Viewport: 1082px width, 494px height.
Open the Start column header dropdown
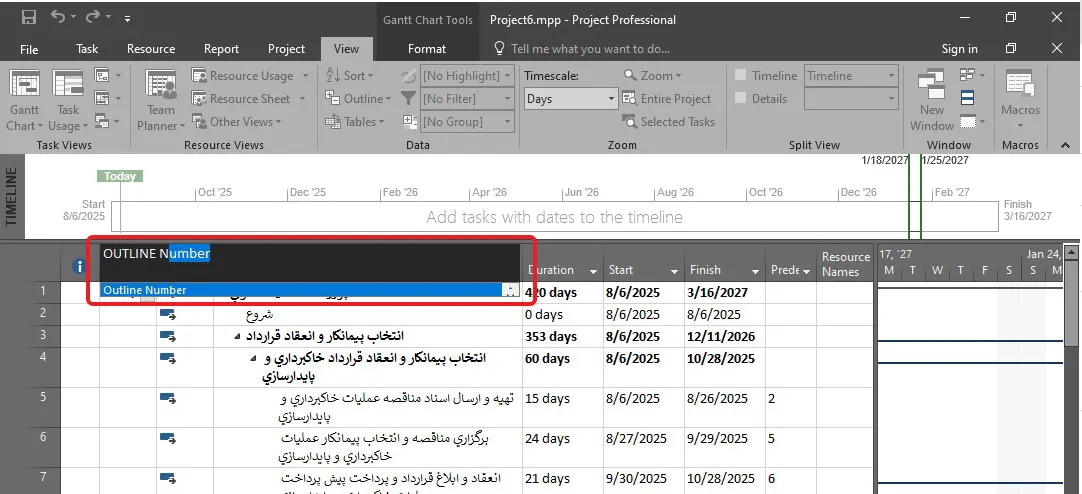[x=674, y=270]
